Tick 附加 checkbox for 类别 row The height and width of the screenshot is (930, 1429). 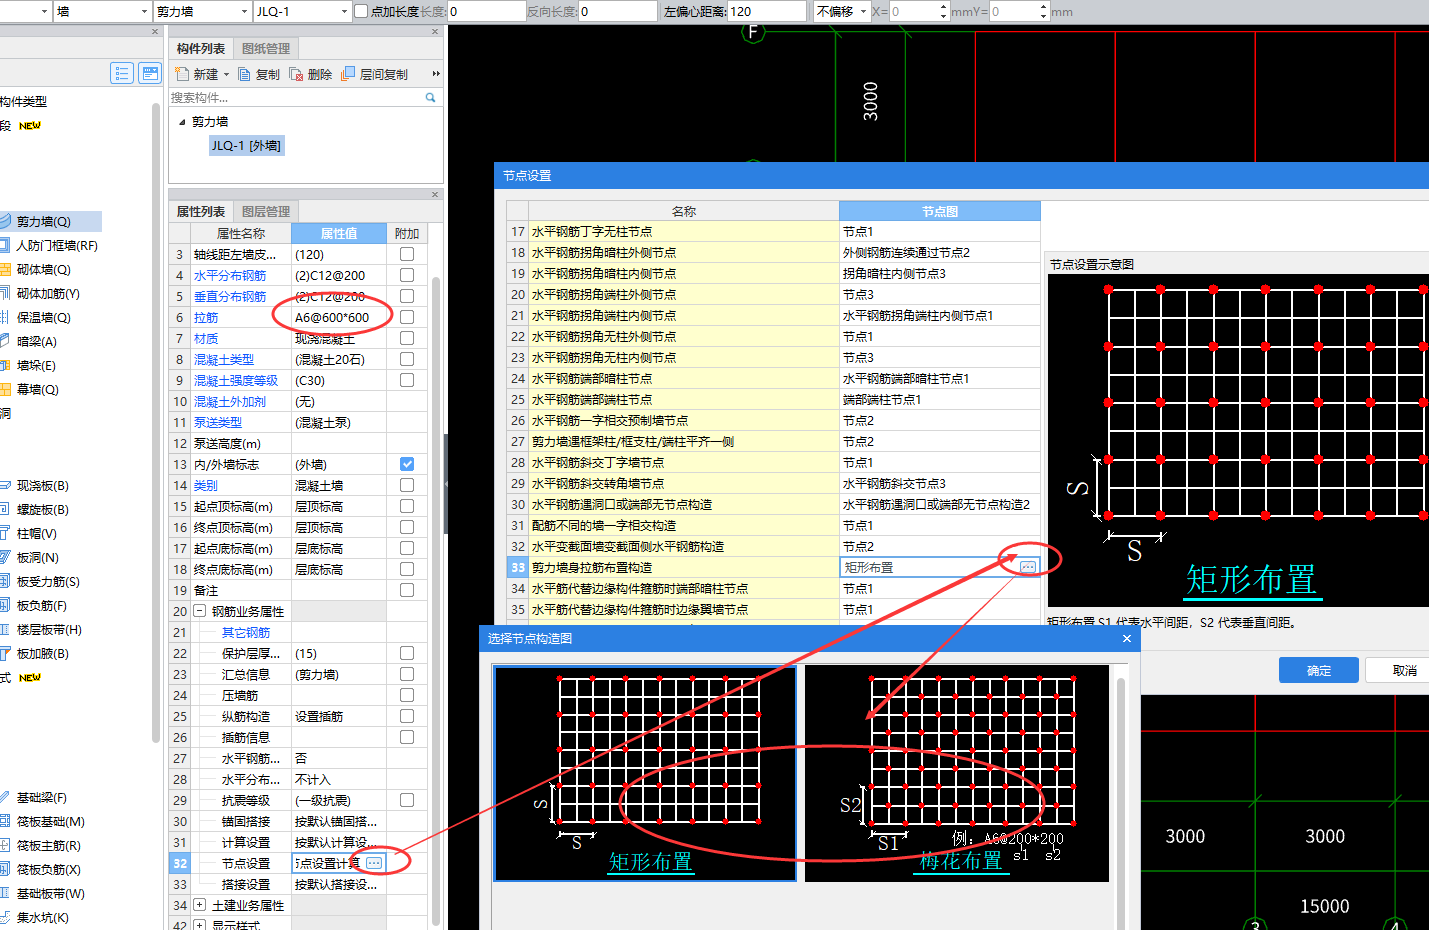pos(407,485)
